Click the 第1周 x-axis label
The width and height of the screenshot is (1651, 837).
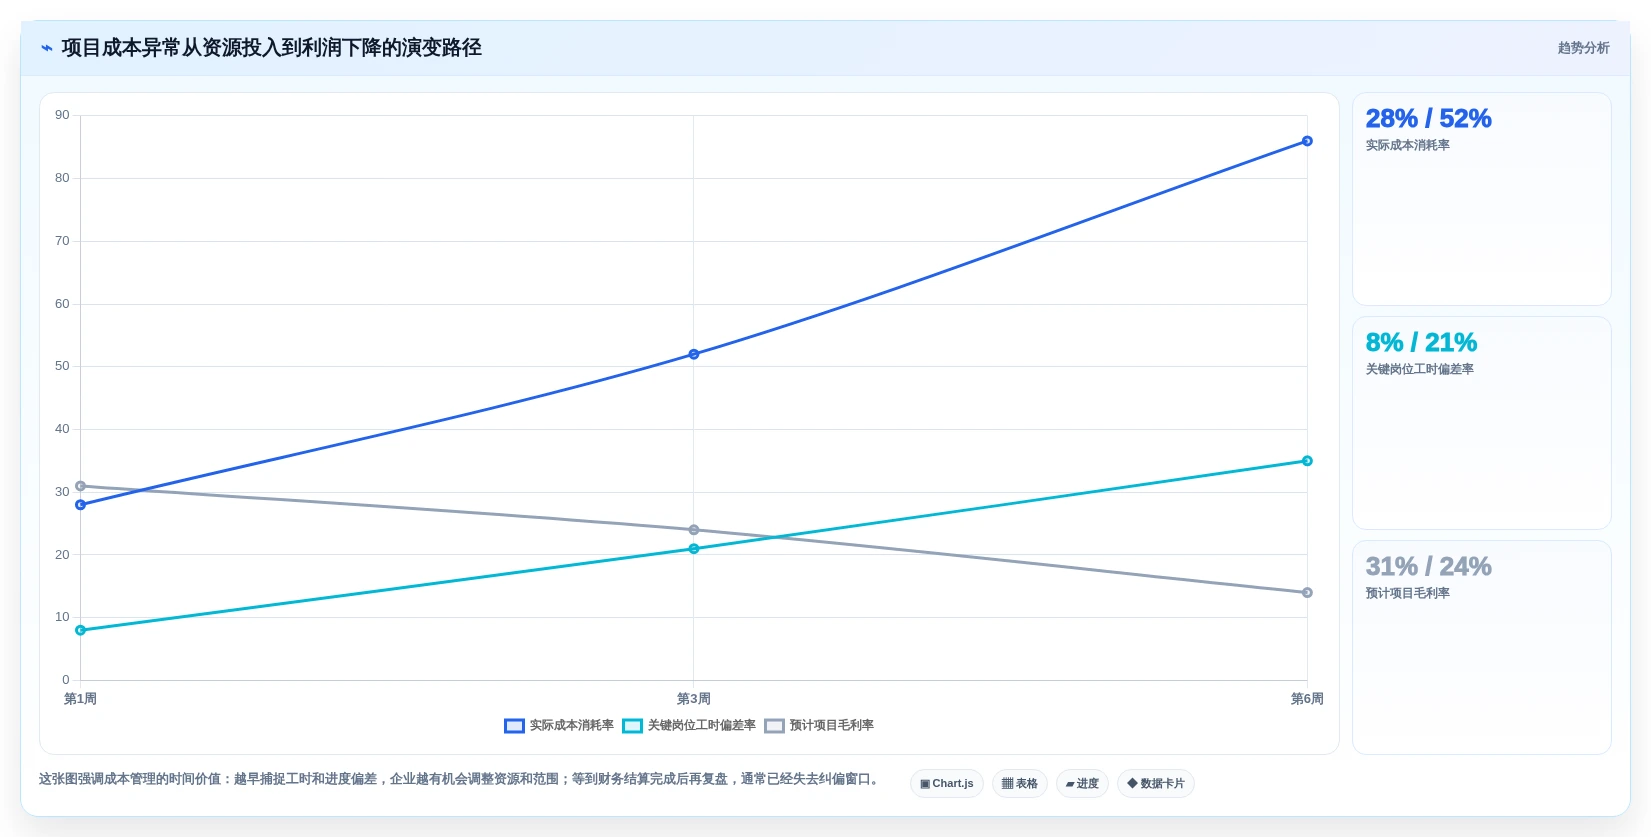click(x=80, y=699)
